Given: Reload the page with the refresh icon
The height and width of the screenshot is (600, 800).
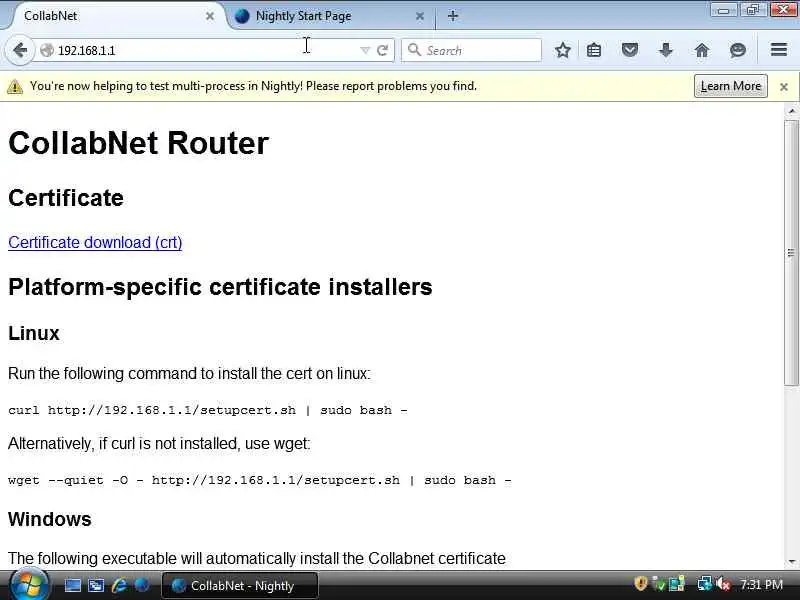Looking at the screenshot, I should [382, 50].
